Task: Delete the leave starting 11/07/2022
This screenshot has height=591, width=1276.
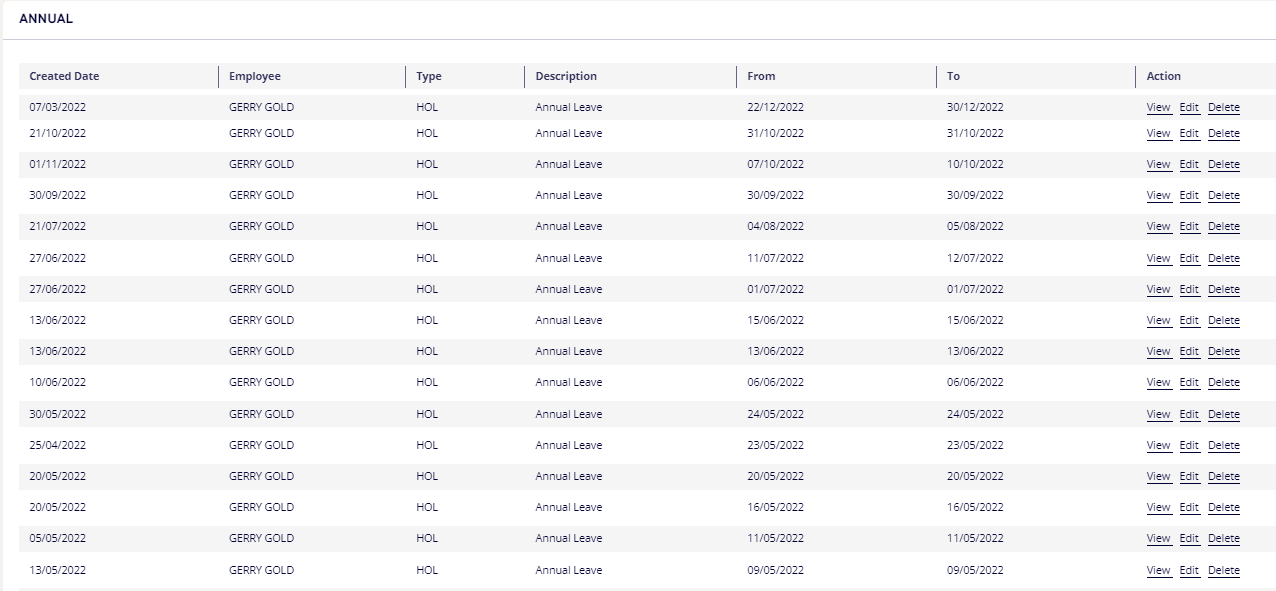Action: point(1223,258)
